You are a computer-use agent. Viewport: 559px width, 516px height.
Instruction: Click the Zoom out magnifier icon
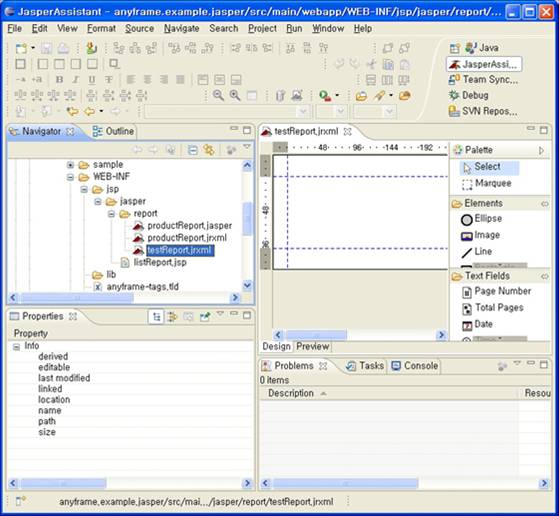click(x=218, y=95)
